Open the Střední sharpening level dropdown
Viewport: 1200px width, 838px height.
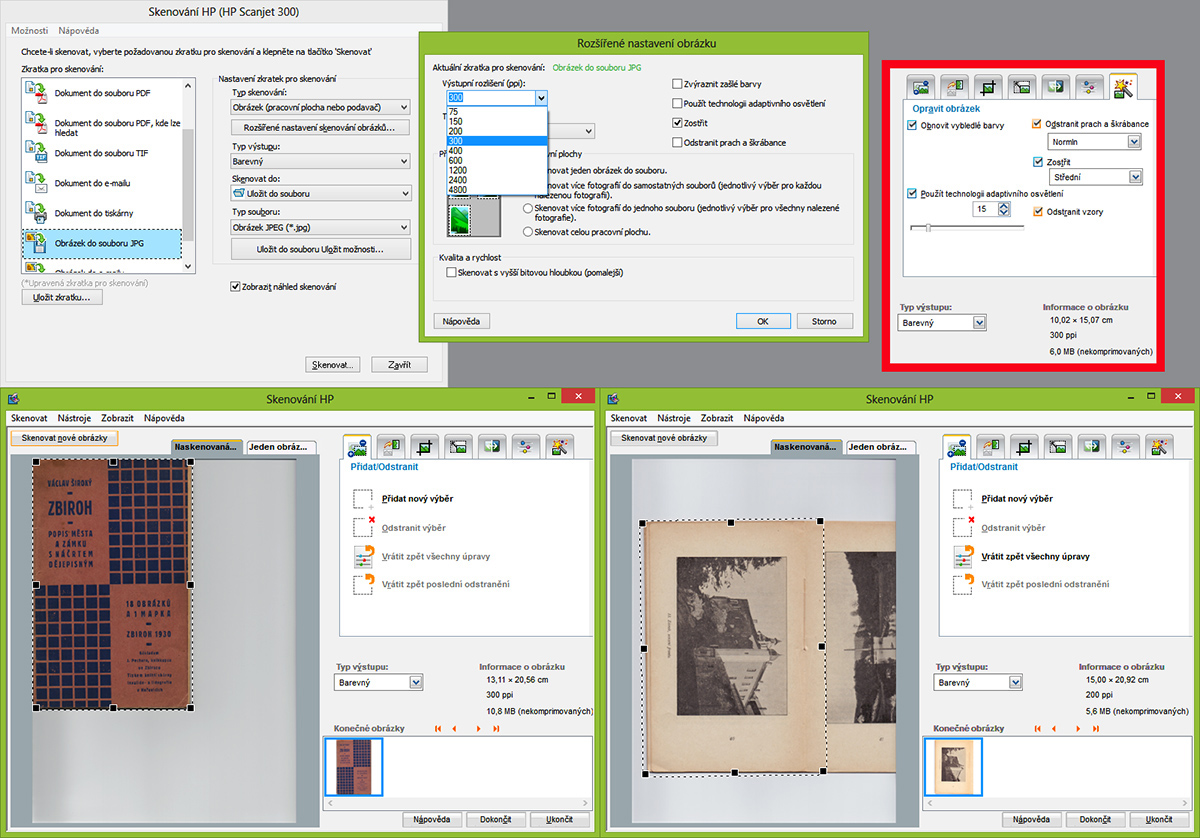click(1094, 177)
